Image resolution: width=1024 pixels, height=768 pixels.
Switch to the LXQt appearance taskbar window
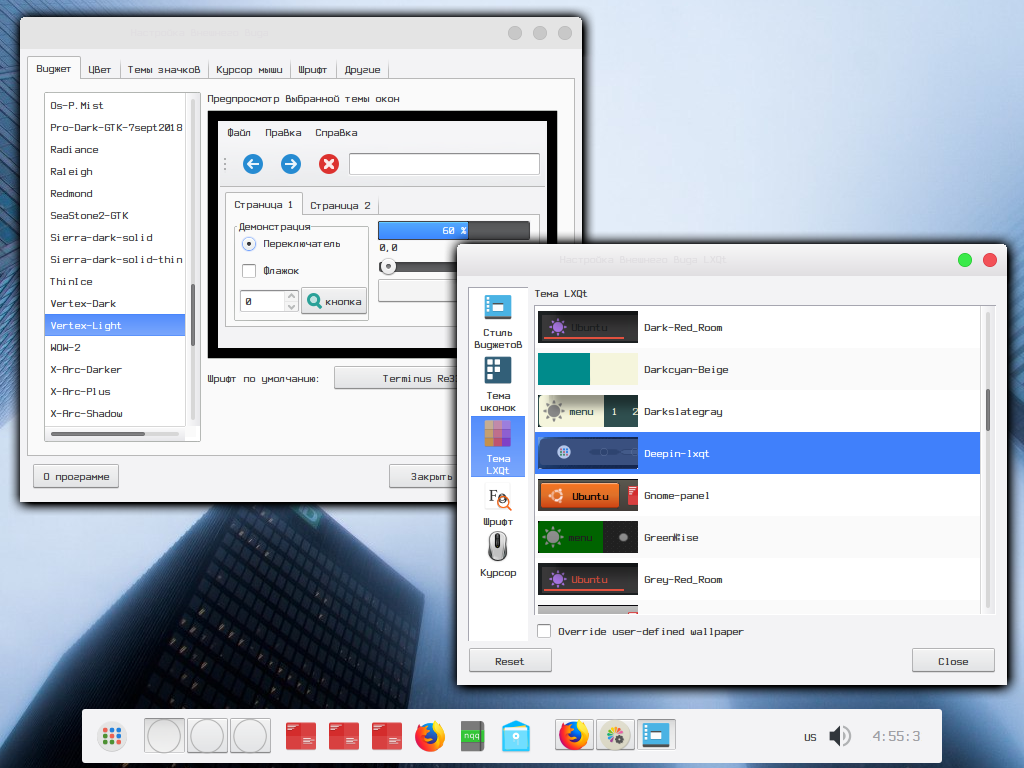point(656,735)
